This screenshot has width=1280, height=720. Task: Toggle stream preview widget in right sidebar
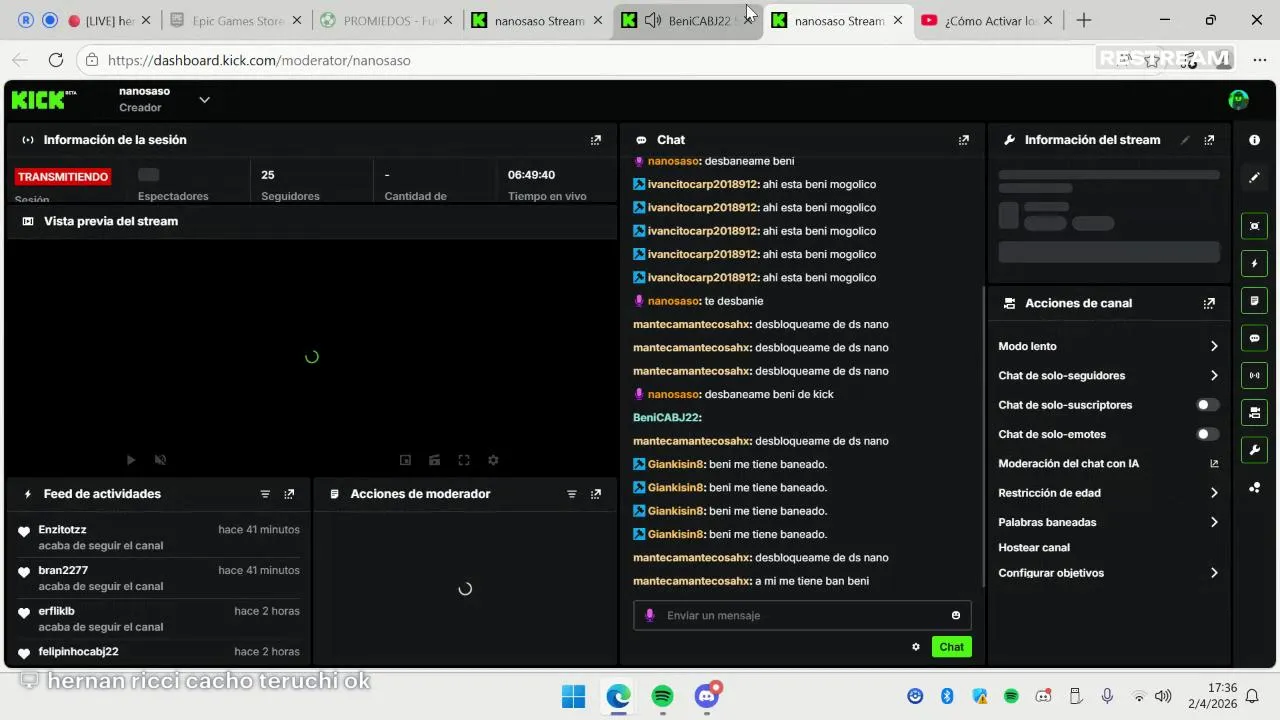click(x=1255, y=226)
